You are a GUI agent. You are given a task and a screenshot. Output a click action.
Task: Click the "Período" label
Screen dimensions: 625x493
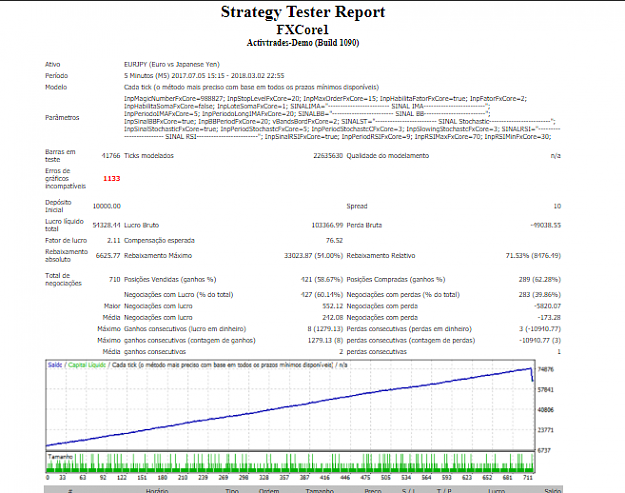[x=57, y=76]
